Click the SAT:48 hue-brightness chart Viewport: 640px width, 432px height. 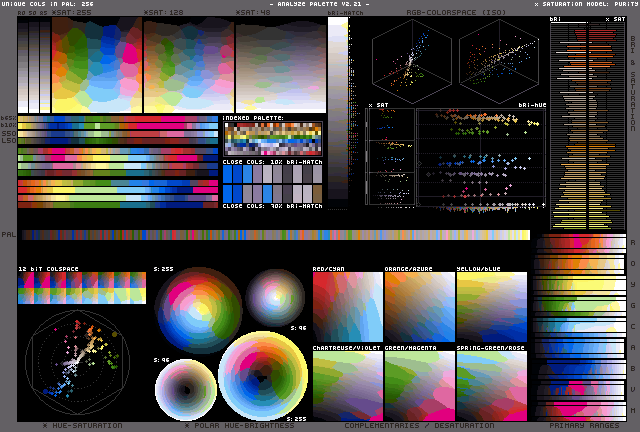pos(280,65)
